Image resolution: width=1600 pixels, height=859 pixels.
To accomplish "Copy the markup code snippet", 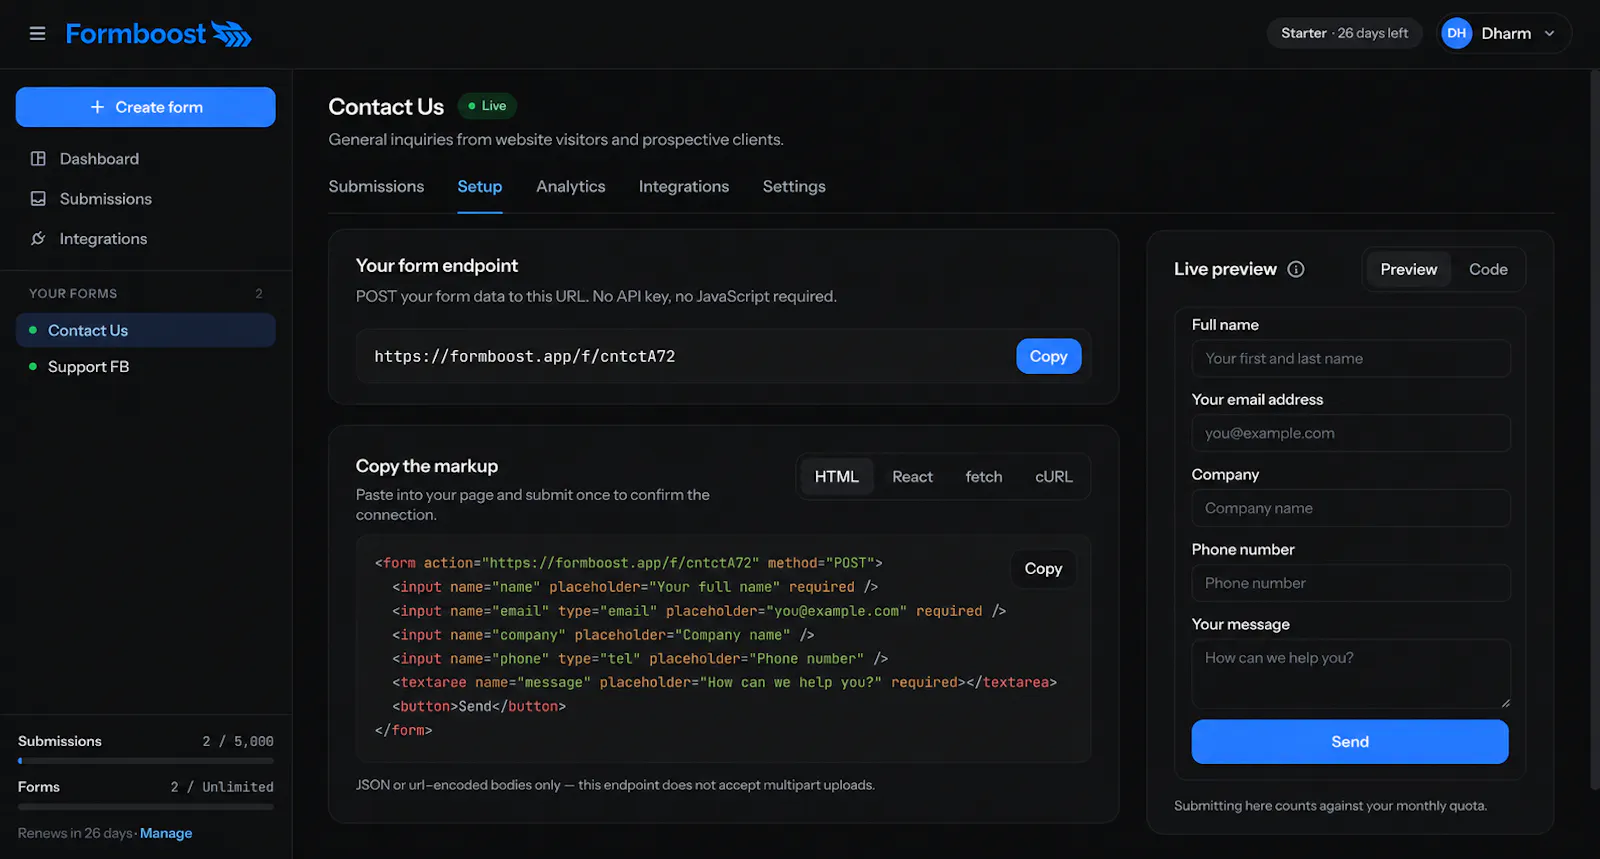I will click(1043, 568).
